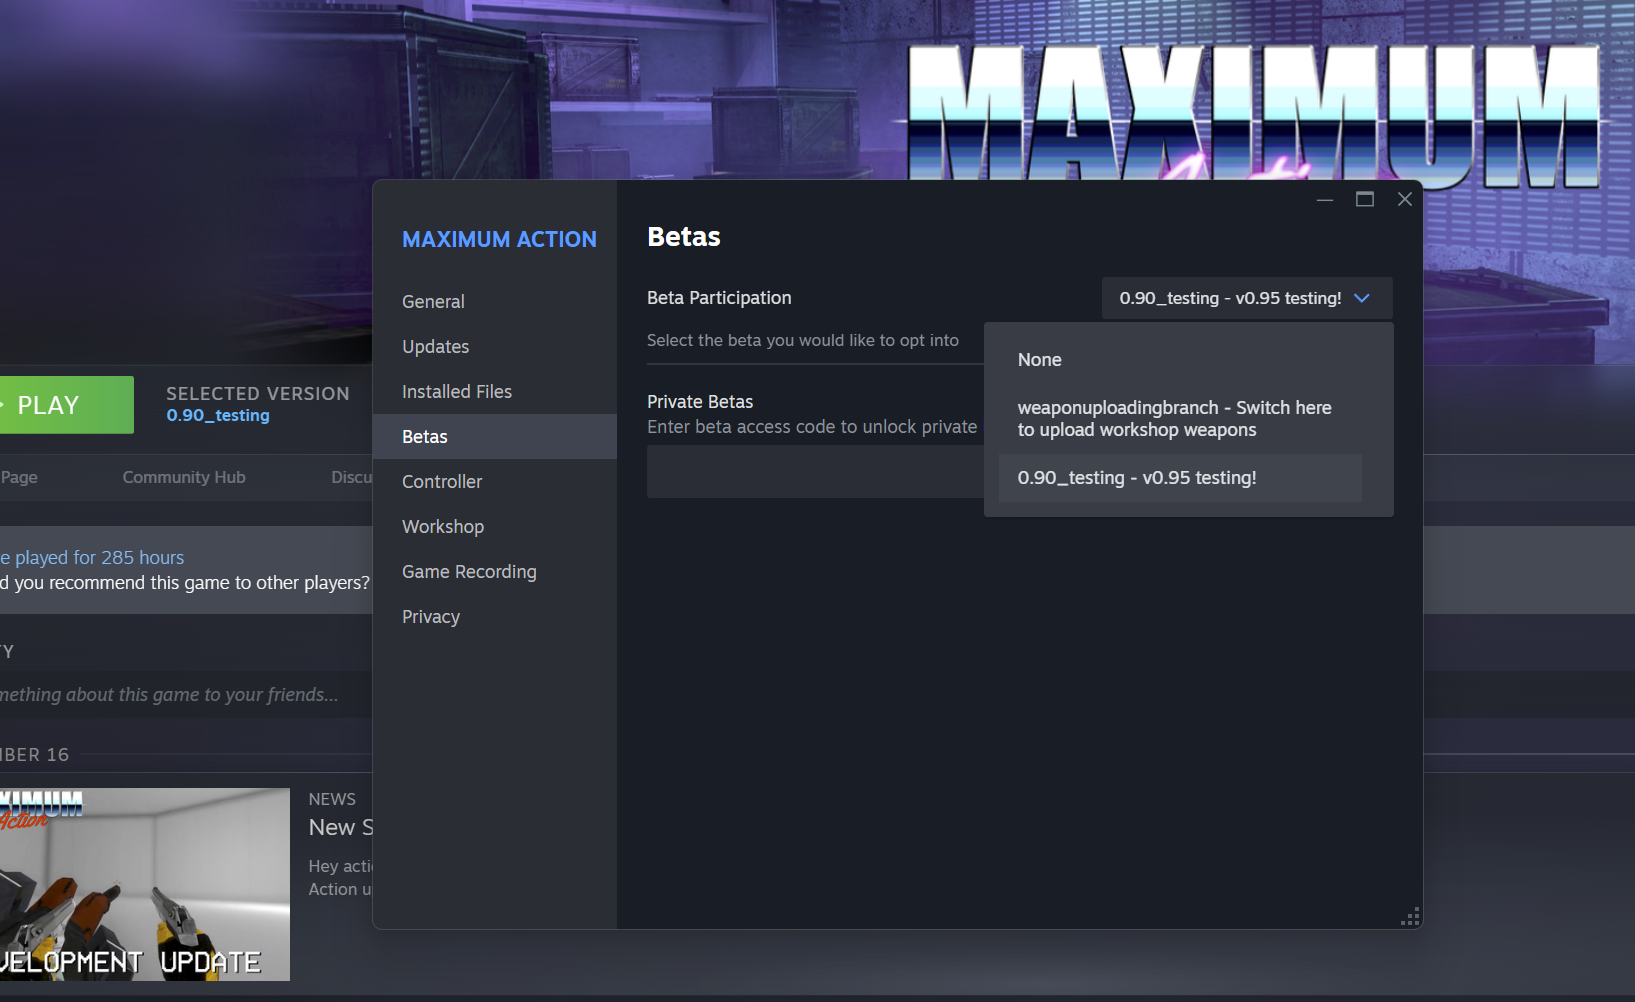The image size is (1635, 1002).
Task: Click the resize grip of properties window
Action: (x=1411, y=918)
